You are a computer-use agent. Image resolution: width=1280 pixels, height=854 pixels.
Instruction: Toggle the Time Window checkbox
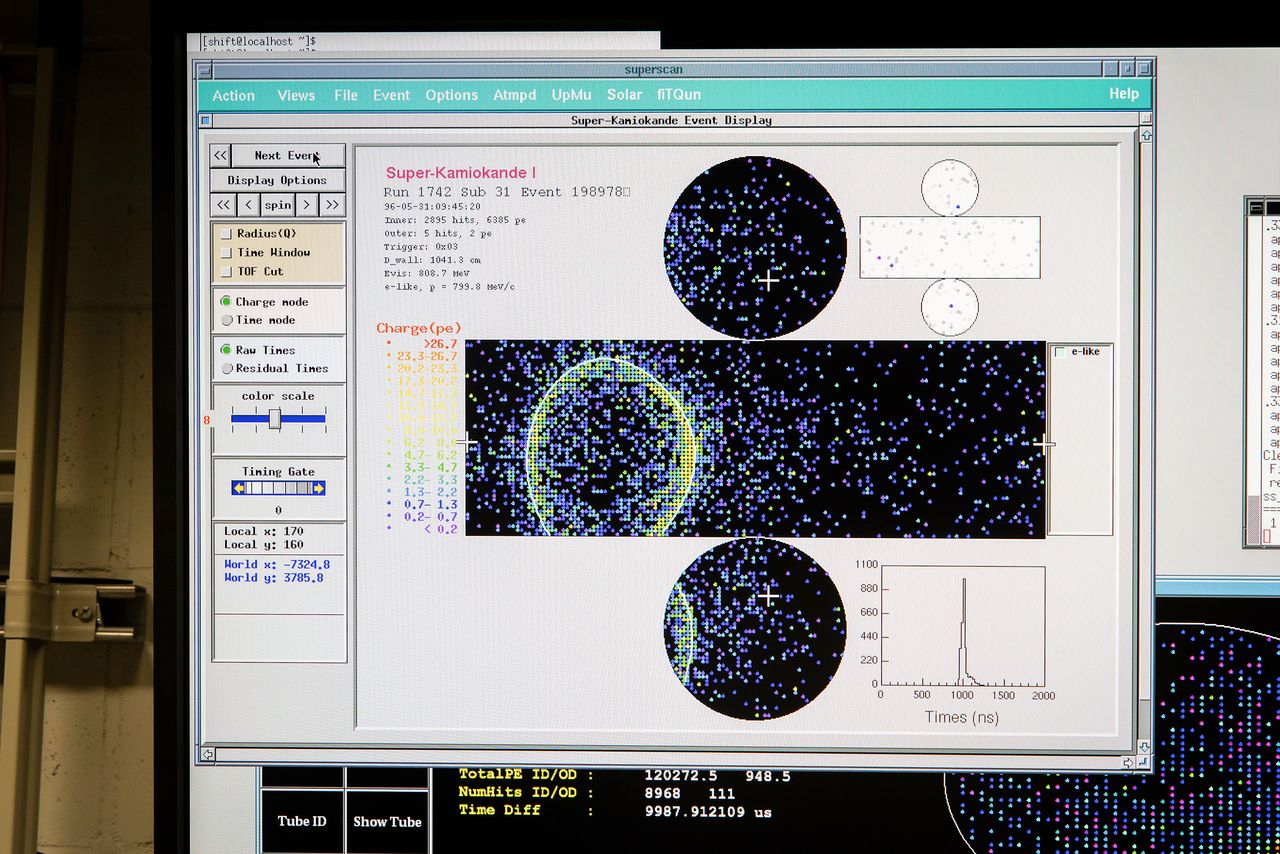(x=226, y=253)
